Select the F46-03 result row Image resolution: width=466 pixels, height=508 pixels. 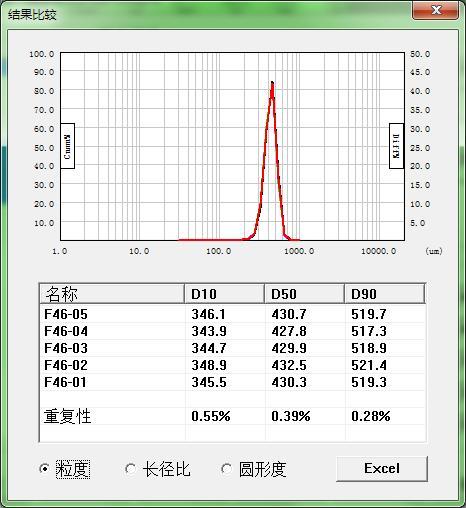point(232,348)
